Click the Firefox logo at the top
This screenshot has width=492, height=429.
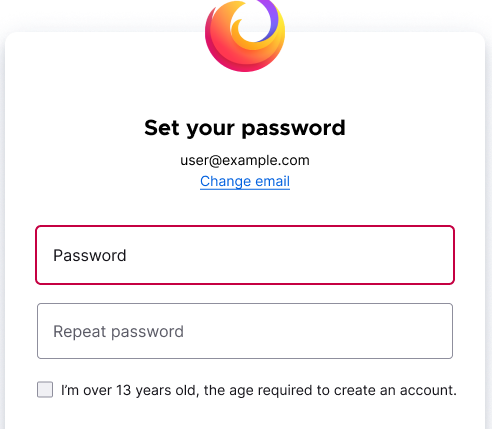[x=245, y=34]
